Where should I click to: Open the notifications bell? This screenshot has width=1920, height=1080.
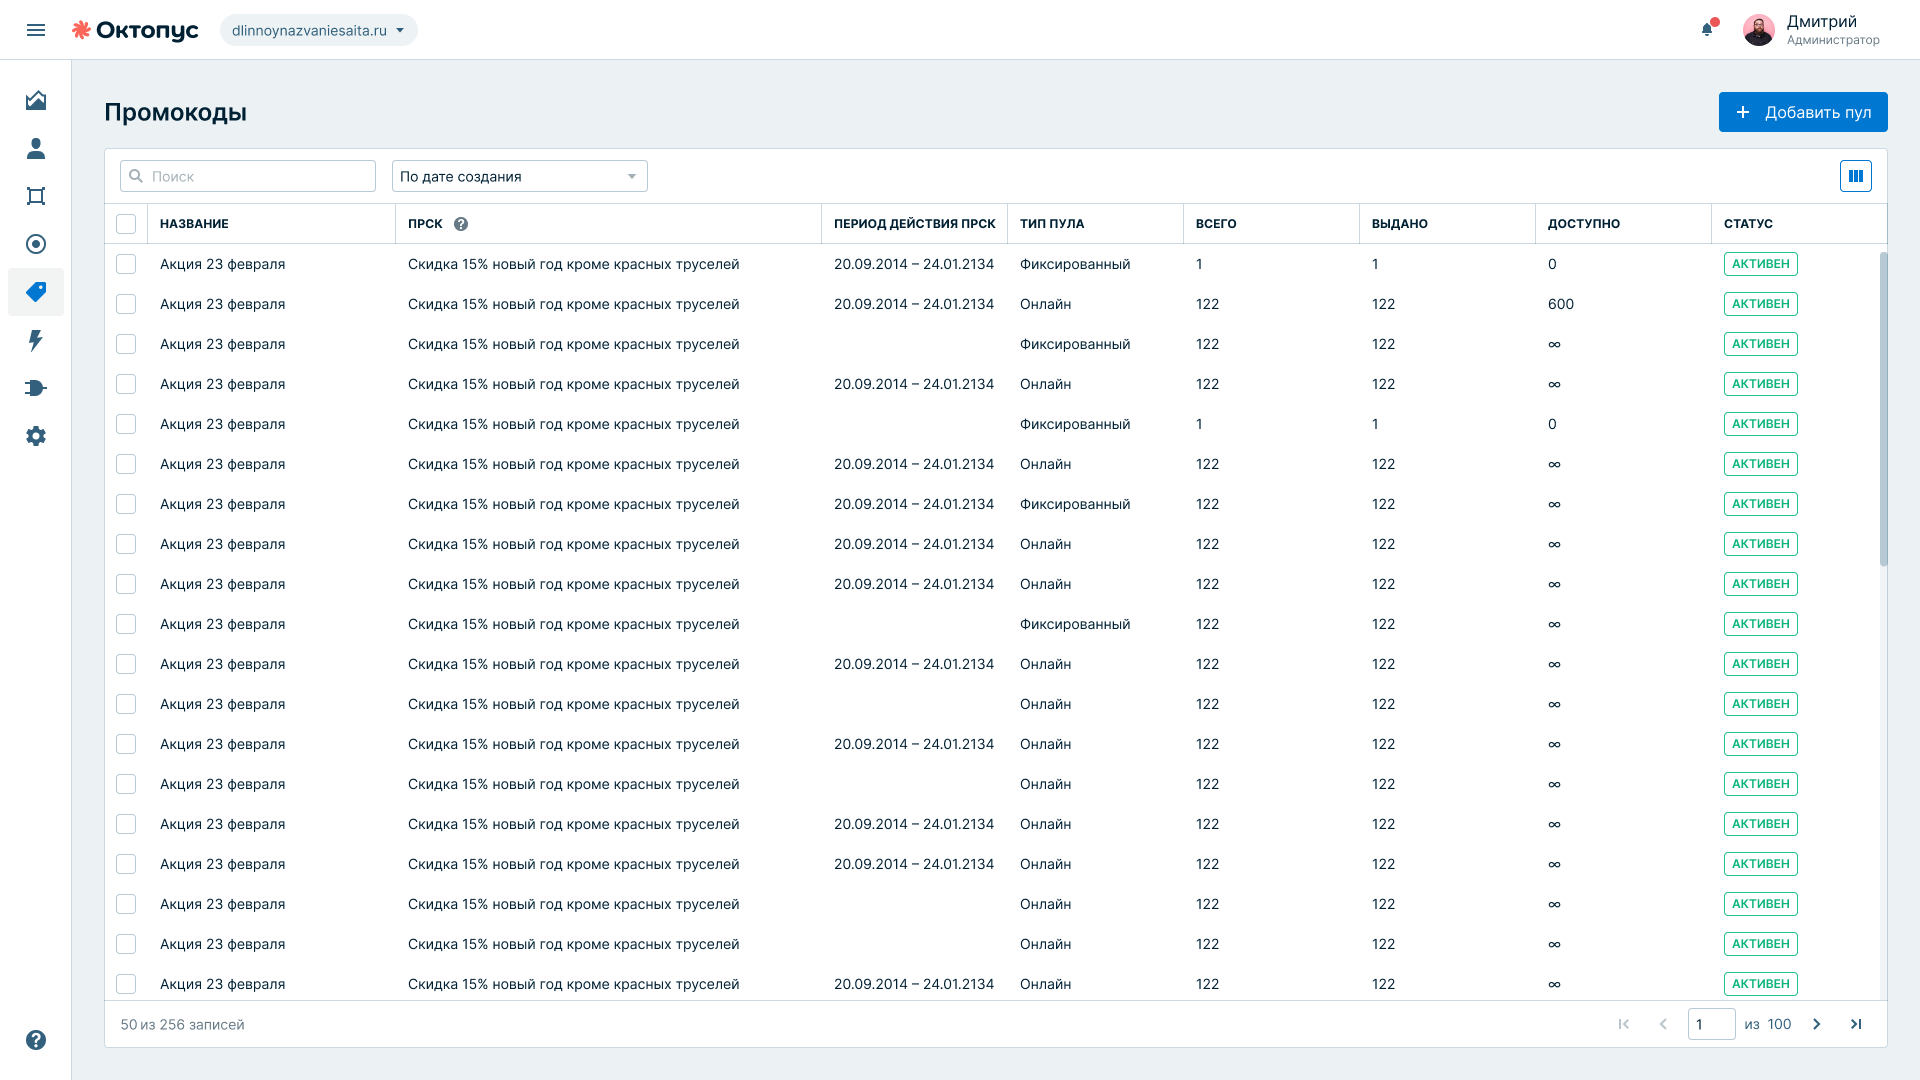(1707, 29)
